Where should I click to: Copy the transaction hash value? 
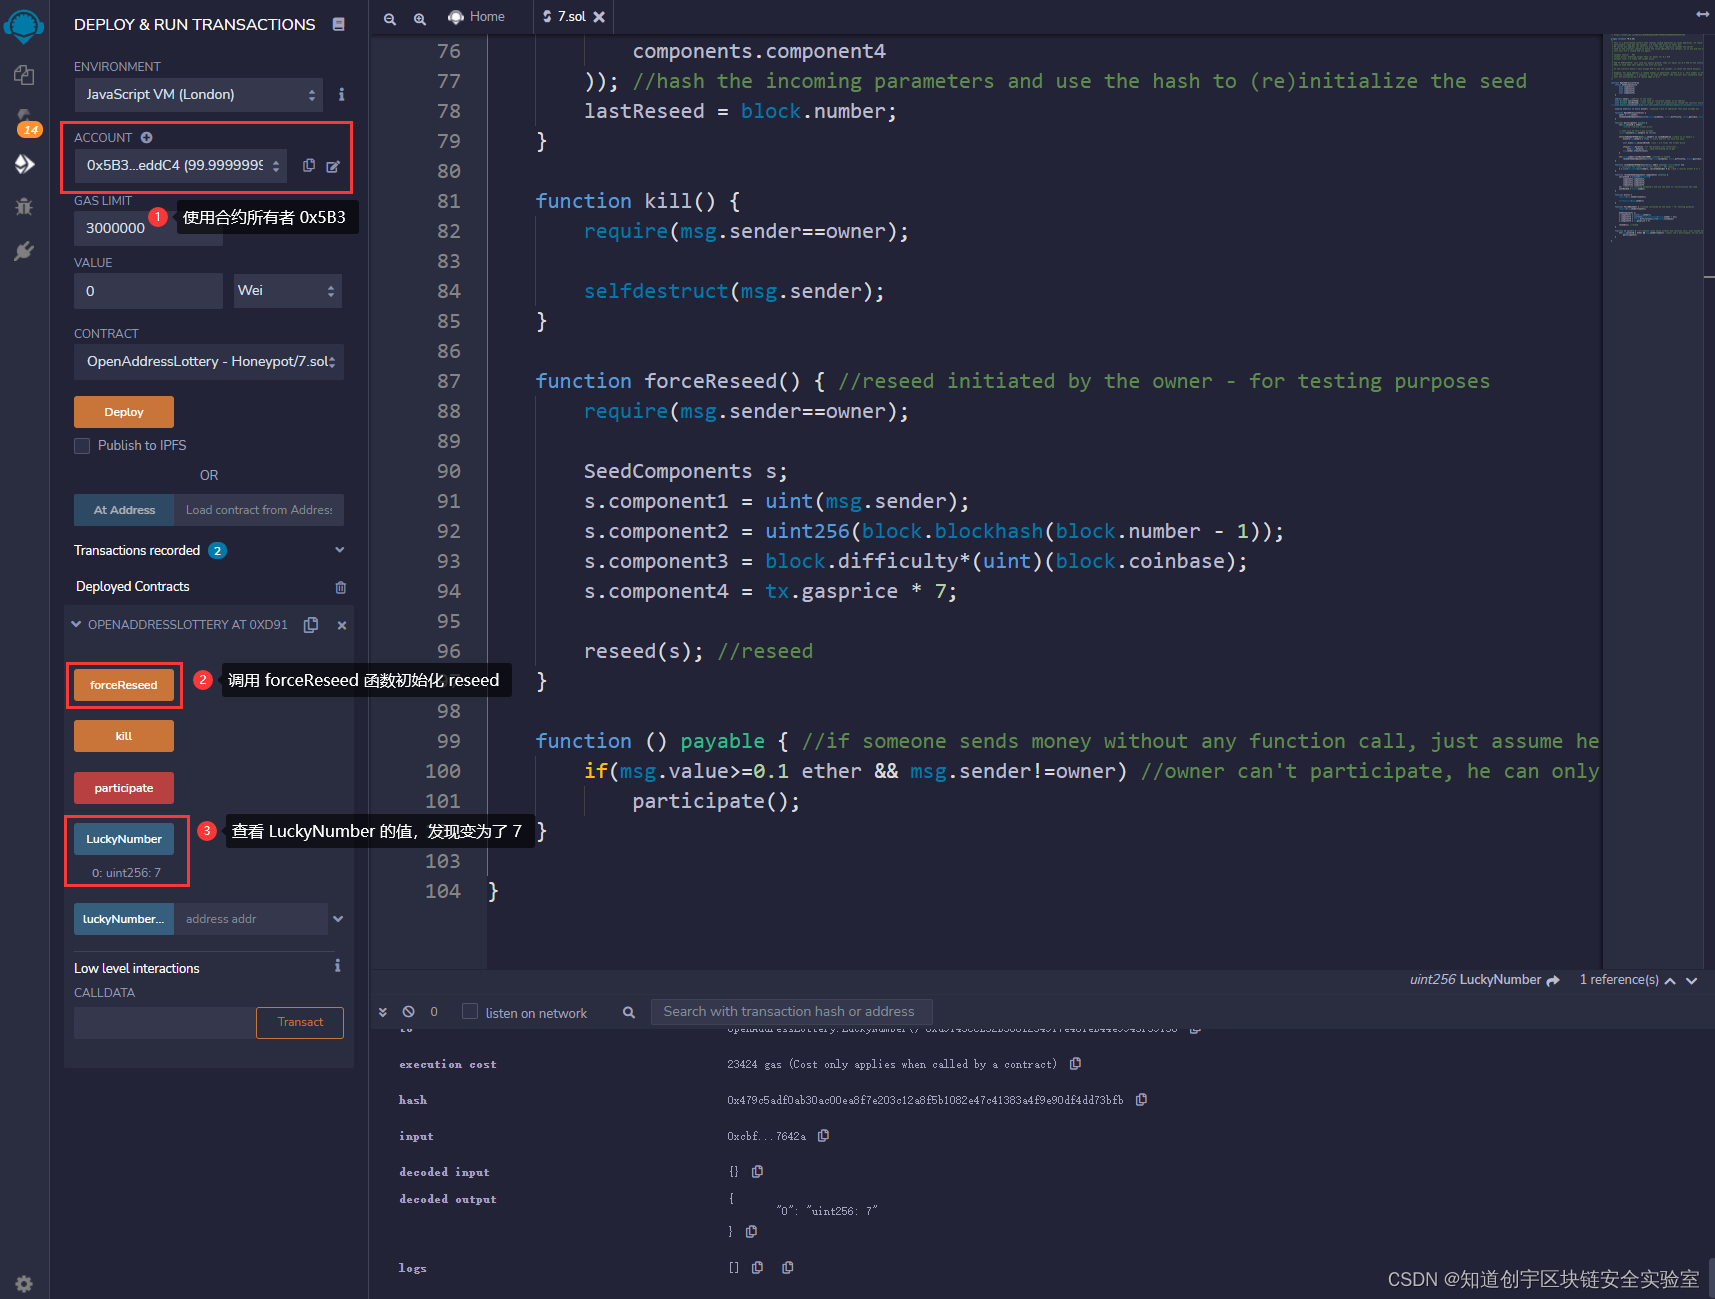tap(1141, 1100)
